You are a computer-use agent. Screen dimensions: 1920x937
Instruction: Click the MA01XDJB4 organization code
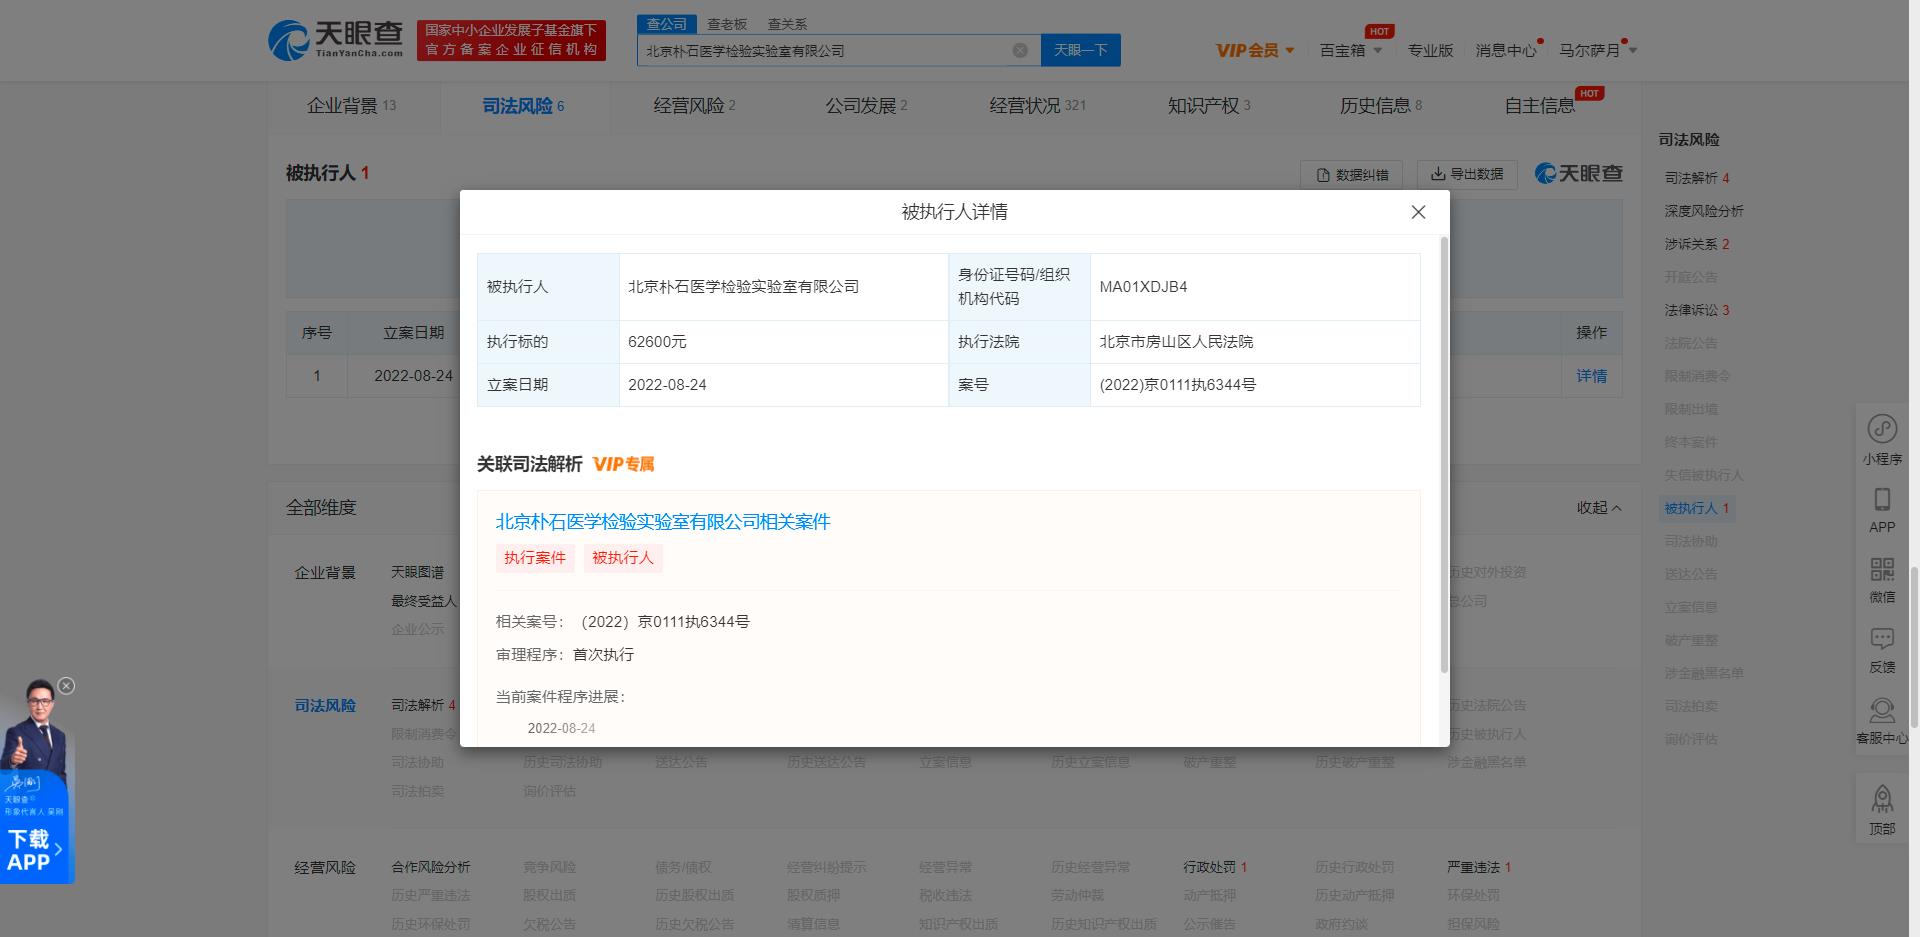1143,287
